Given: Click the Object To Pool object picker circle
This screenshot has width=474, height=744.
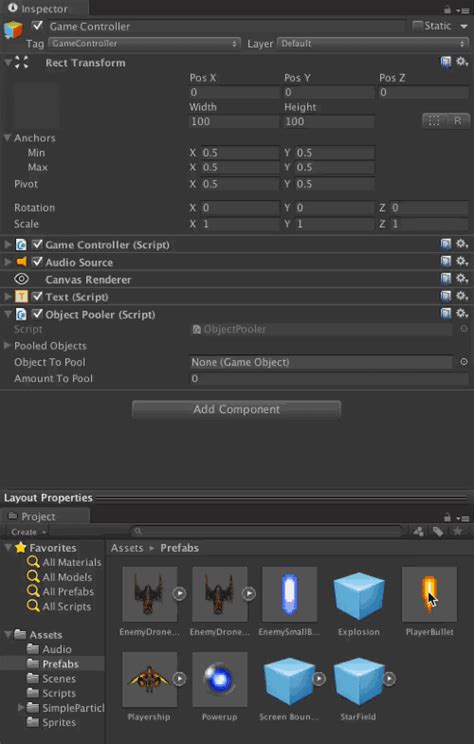Looking at the screenshot, I should [x=464, y=362].
